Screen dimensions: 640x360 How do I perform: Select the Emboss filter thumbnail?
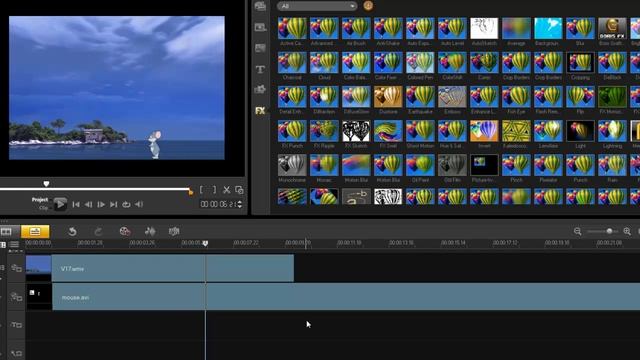pos(452,97)
